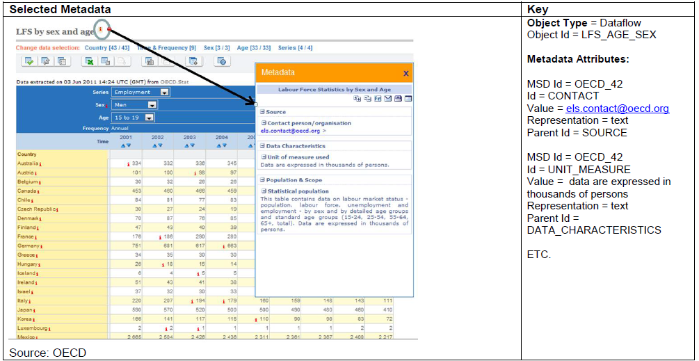Click the toolbar icon with blue help circle

[222, 62]
